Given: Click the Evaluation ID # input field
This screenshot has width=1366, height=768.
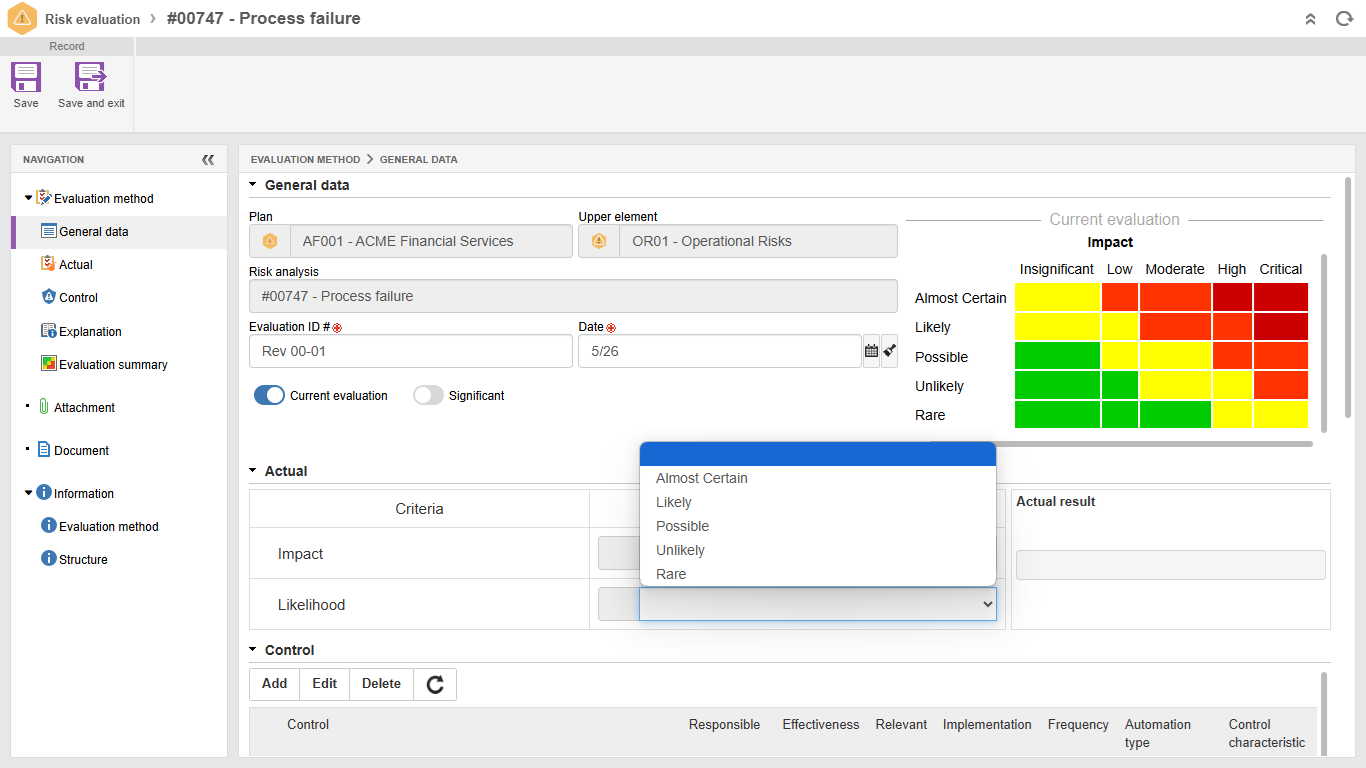Looking at the screenshot, I should point(410,351).
